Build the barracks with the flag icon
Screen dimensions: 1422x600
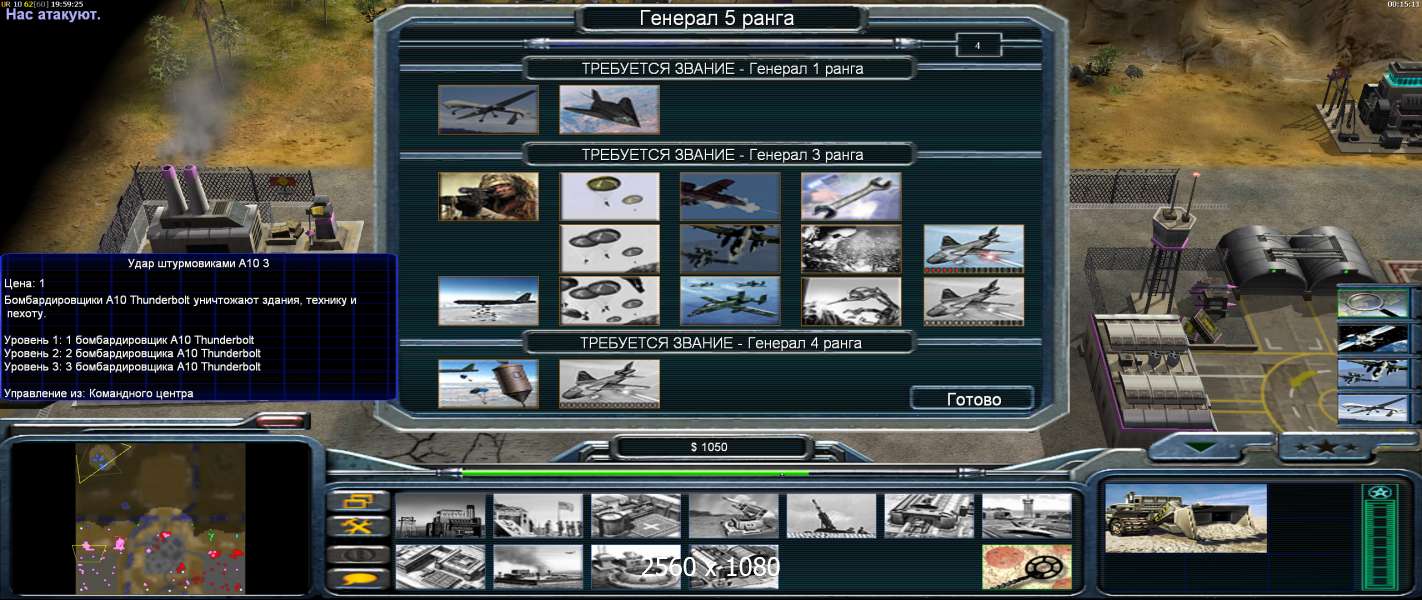click(x=538, y=516)
